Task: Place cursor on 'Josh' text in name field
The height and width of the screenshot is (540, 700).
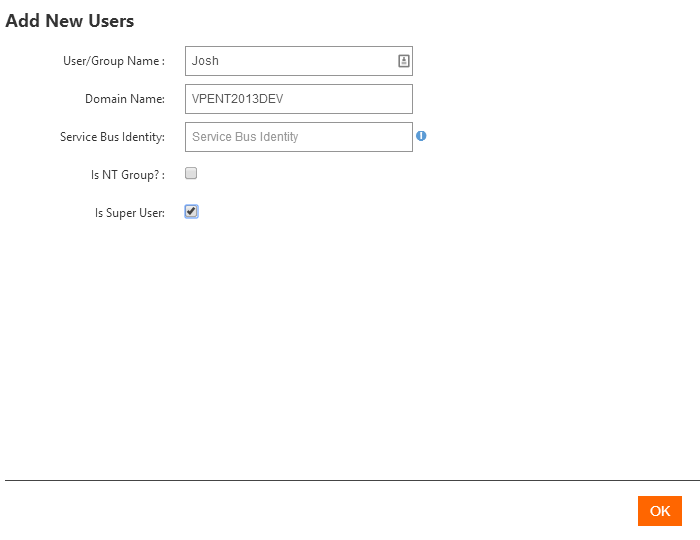Action: tap(205, 61)
